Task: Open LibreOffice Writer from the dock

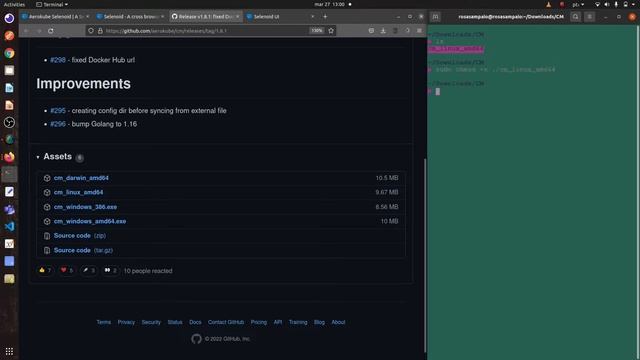Action: pyautogui.click(x=9, y=88)
